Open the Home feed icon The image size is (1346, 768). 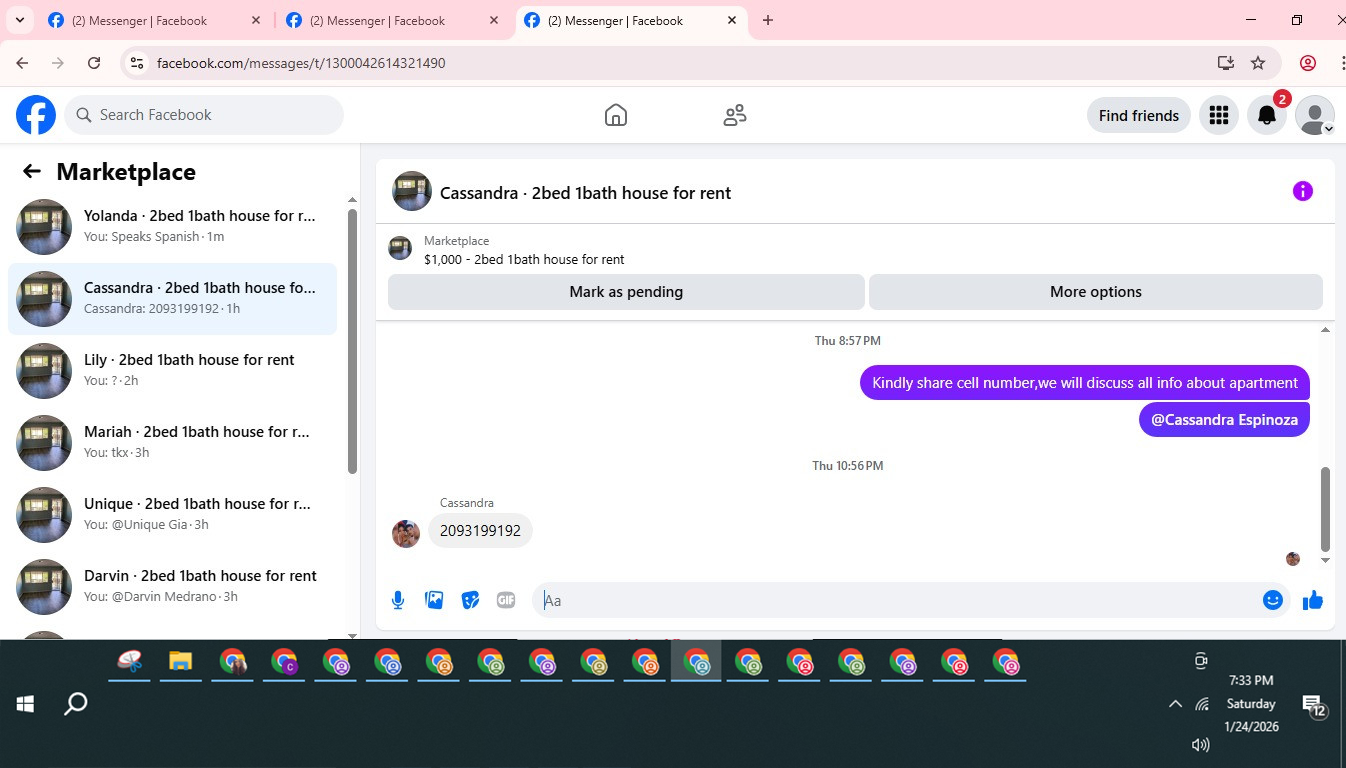(x=616, y=115)
